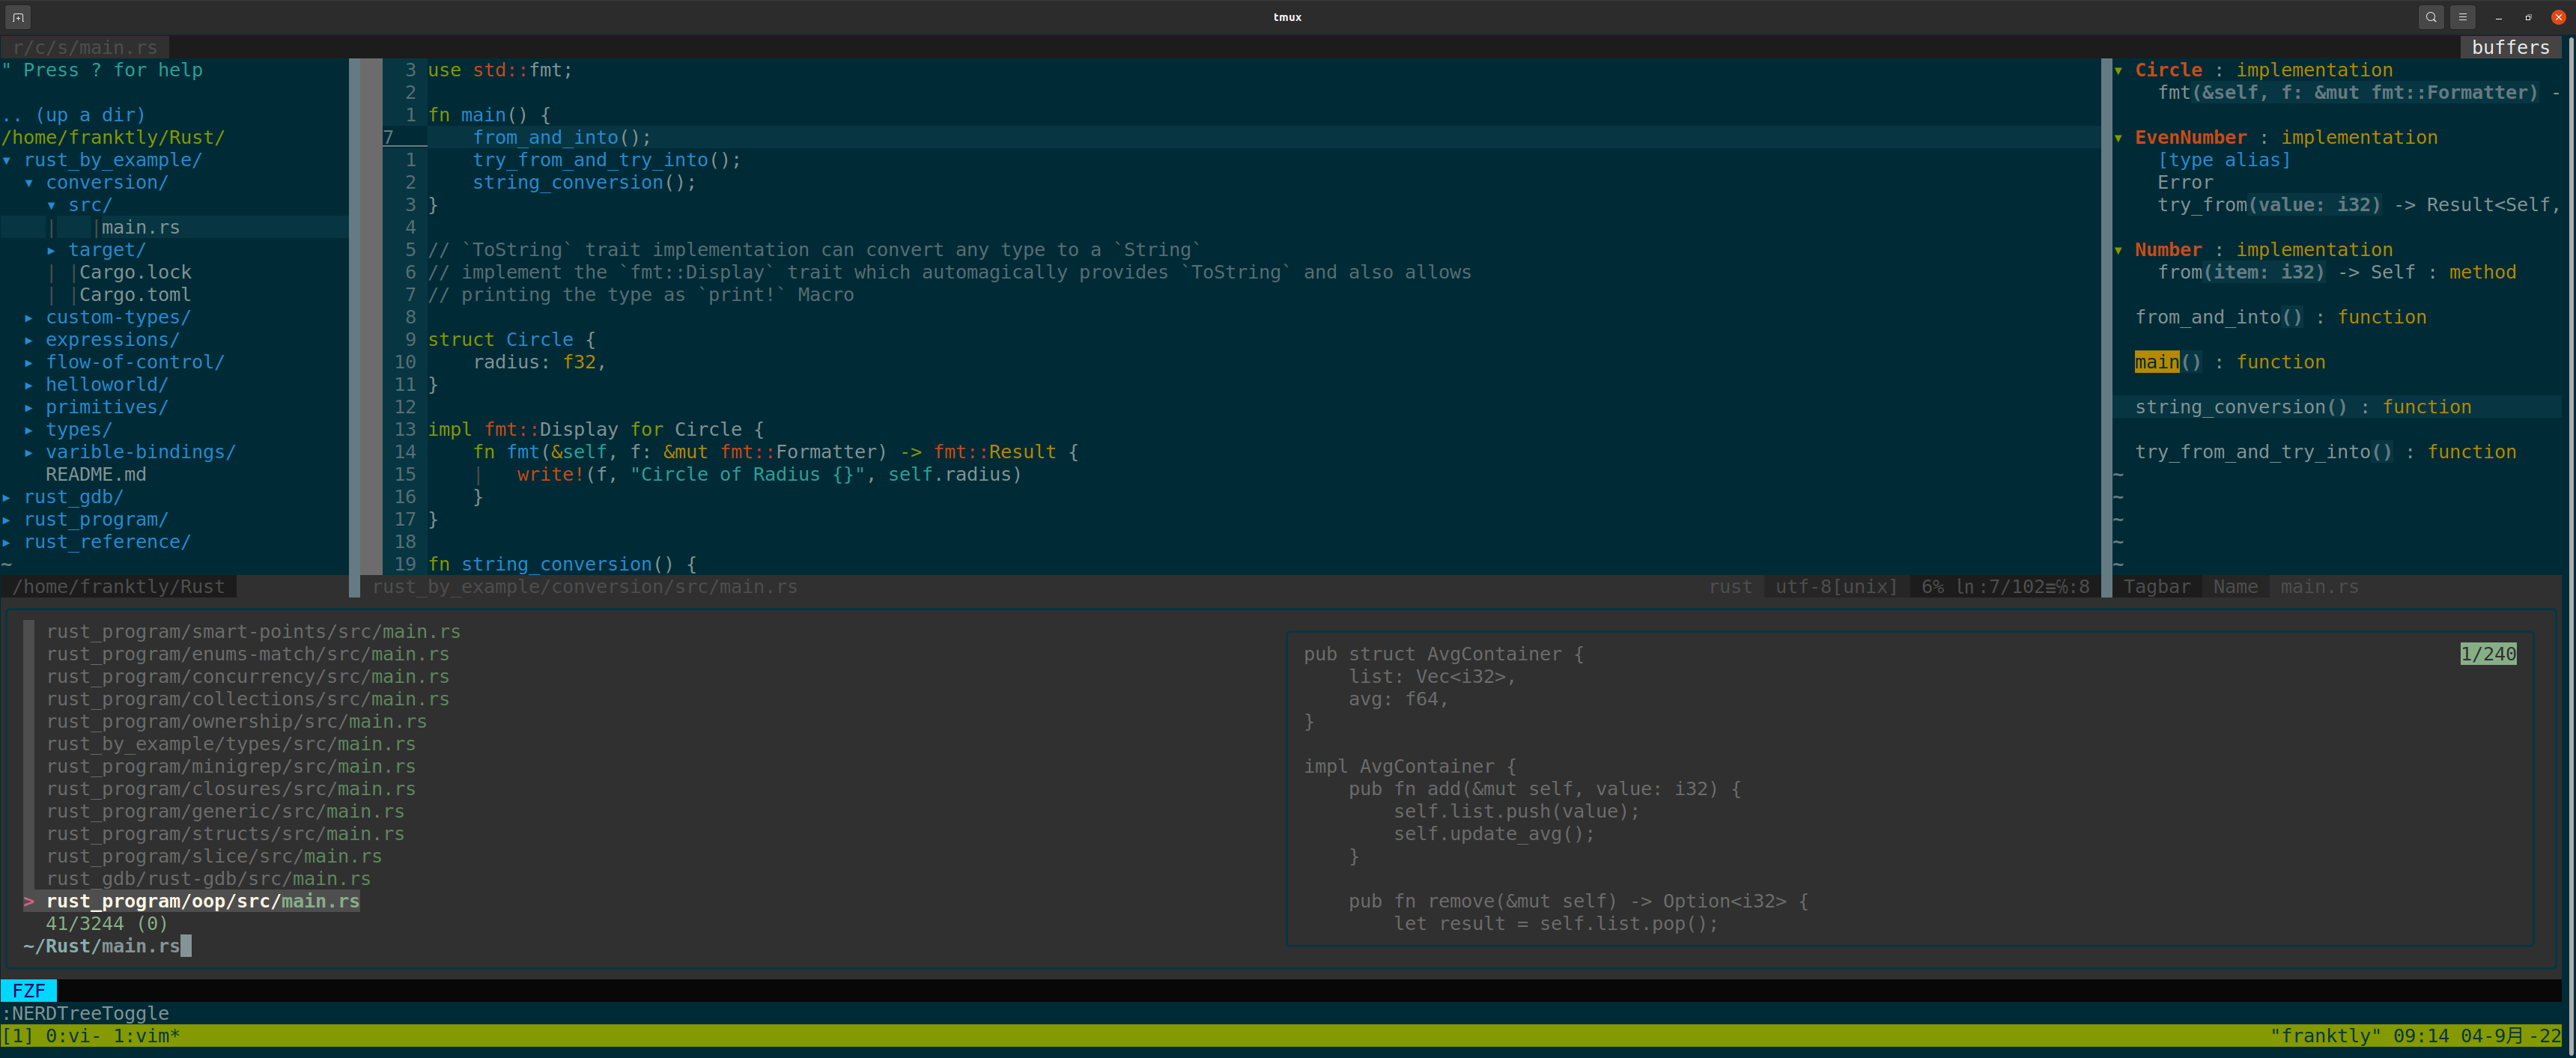Click the FZF label in the statusline
This screenshot has width=2576, height=1058.
click(x=29, y=991)
